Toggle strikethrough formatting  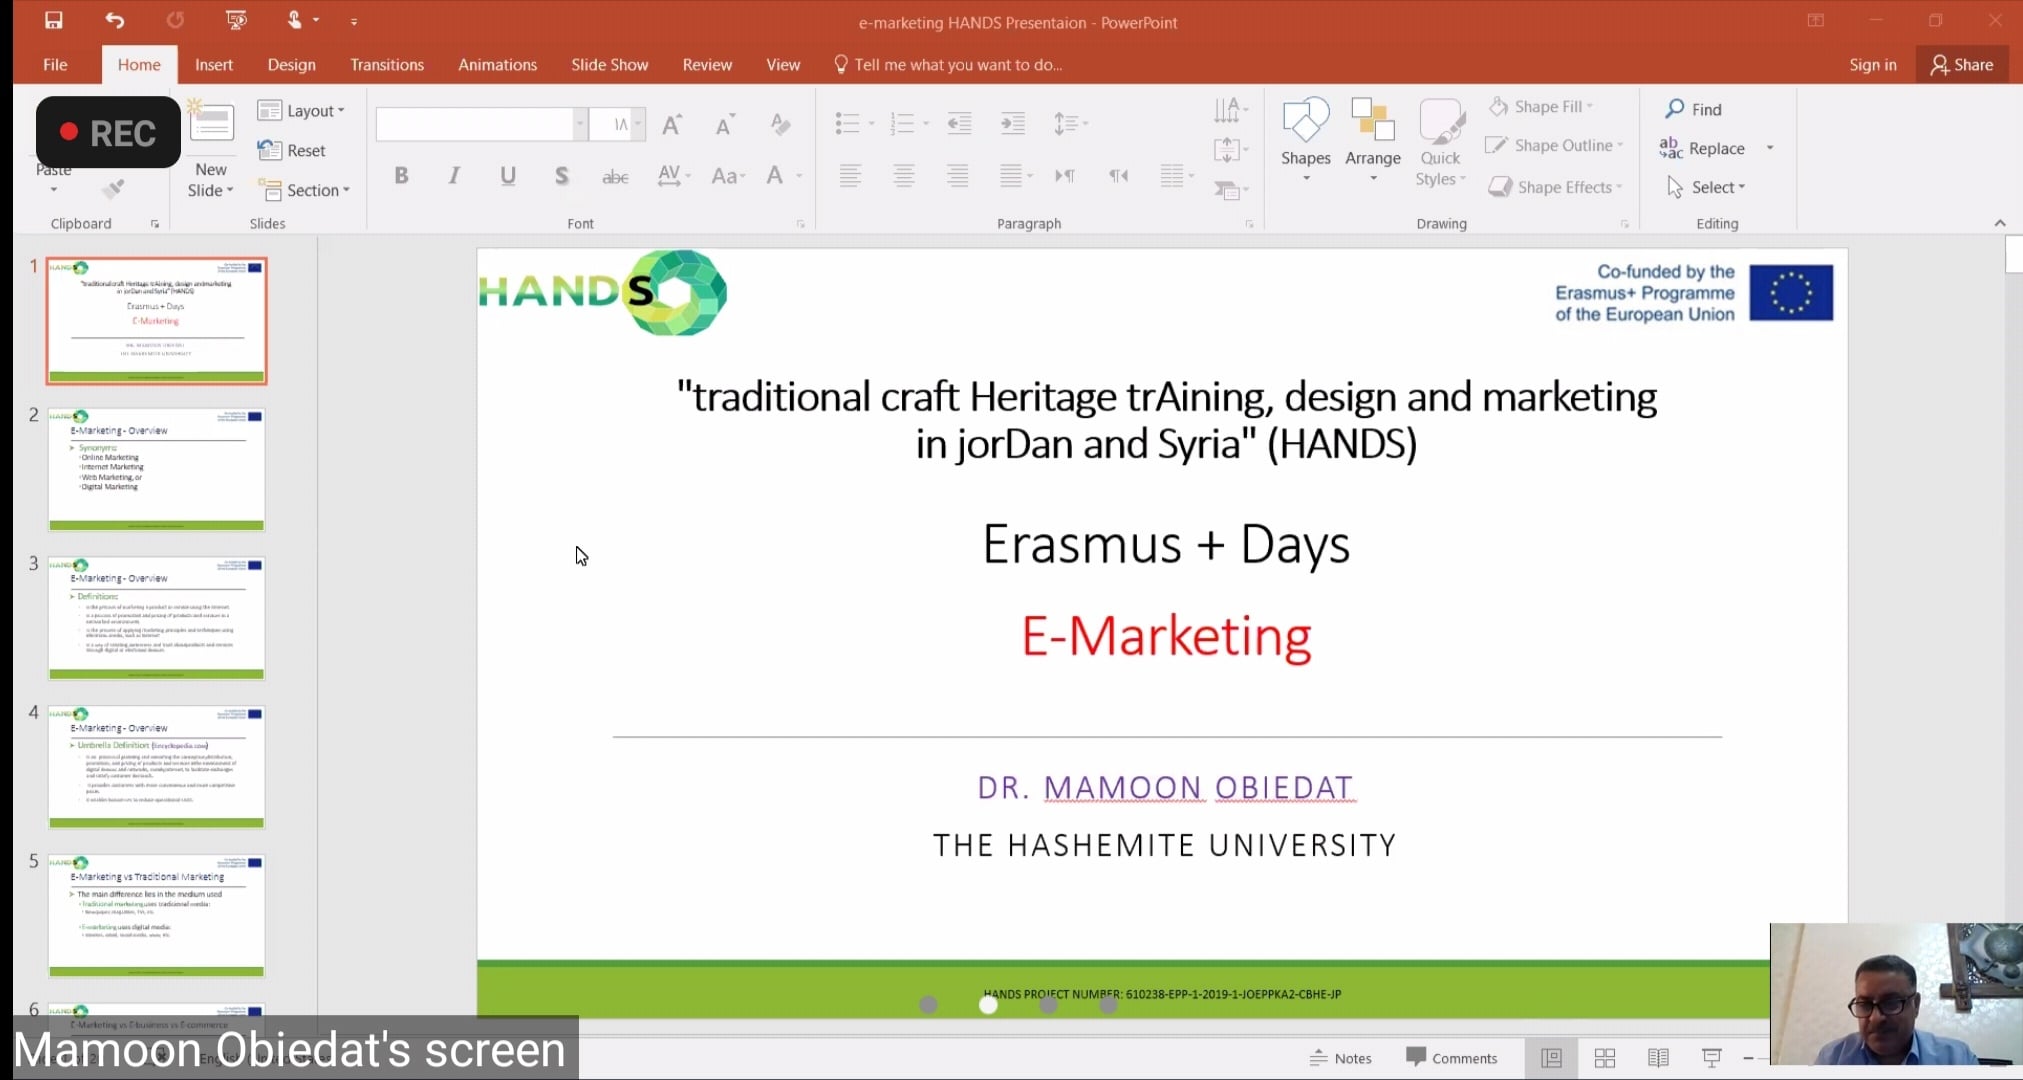click(x=615, y=176)
